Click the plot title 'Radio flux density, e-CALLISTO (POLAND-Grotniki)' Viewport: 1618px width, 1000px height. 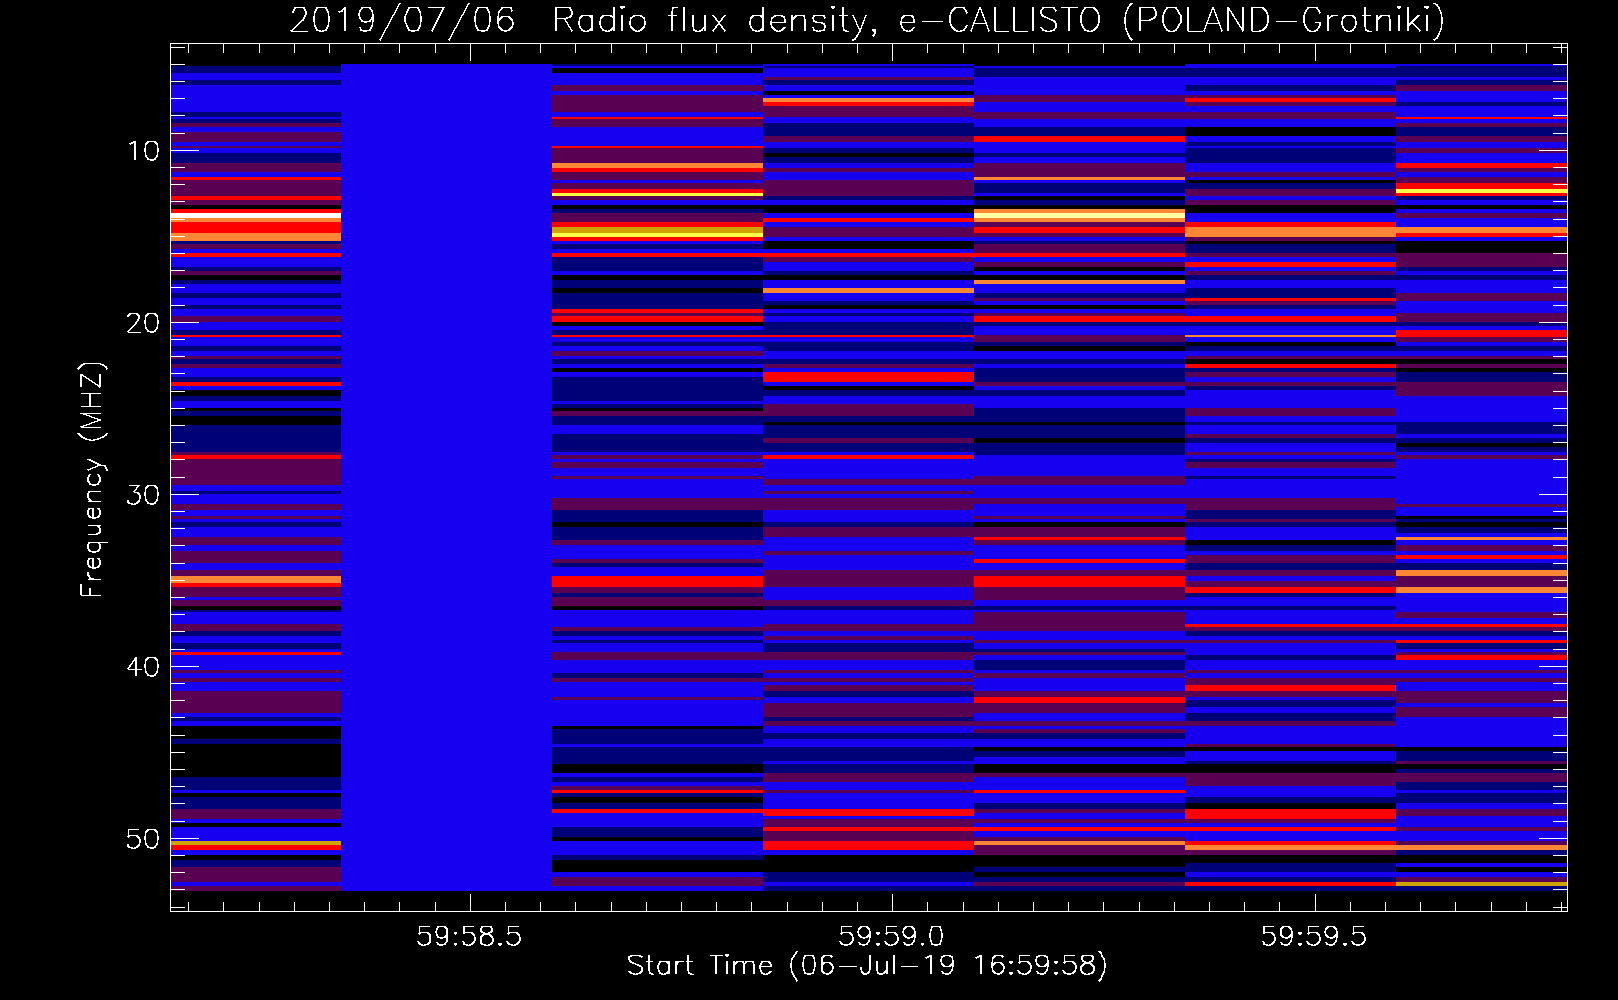click(x=998, y=20)
